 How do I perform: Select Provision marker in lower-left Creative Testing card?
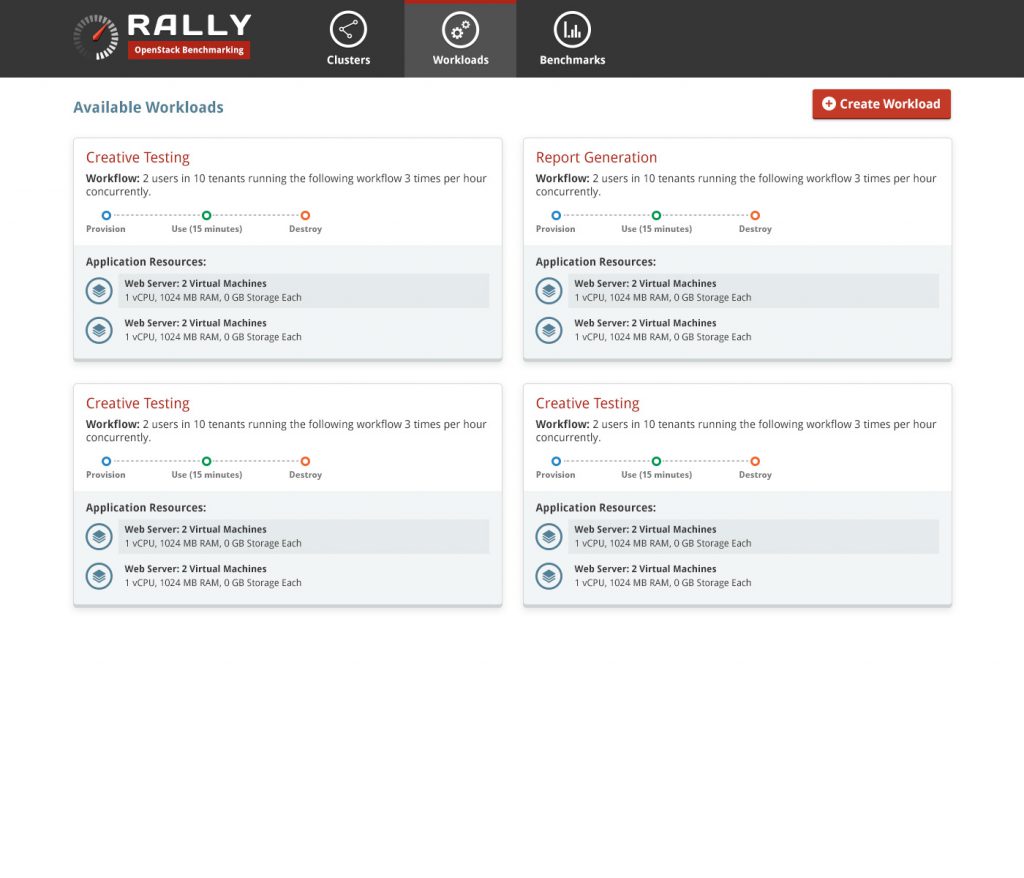[106, 461]
